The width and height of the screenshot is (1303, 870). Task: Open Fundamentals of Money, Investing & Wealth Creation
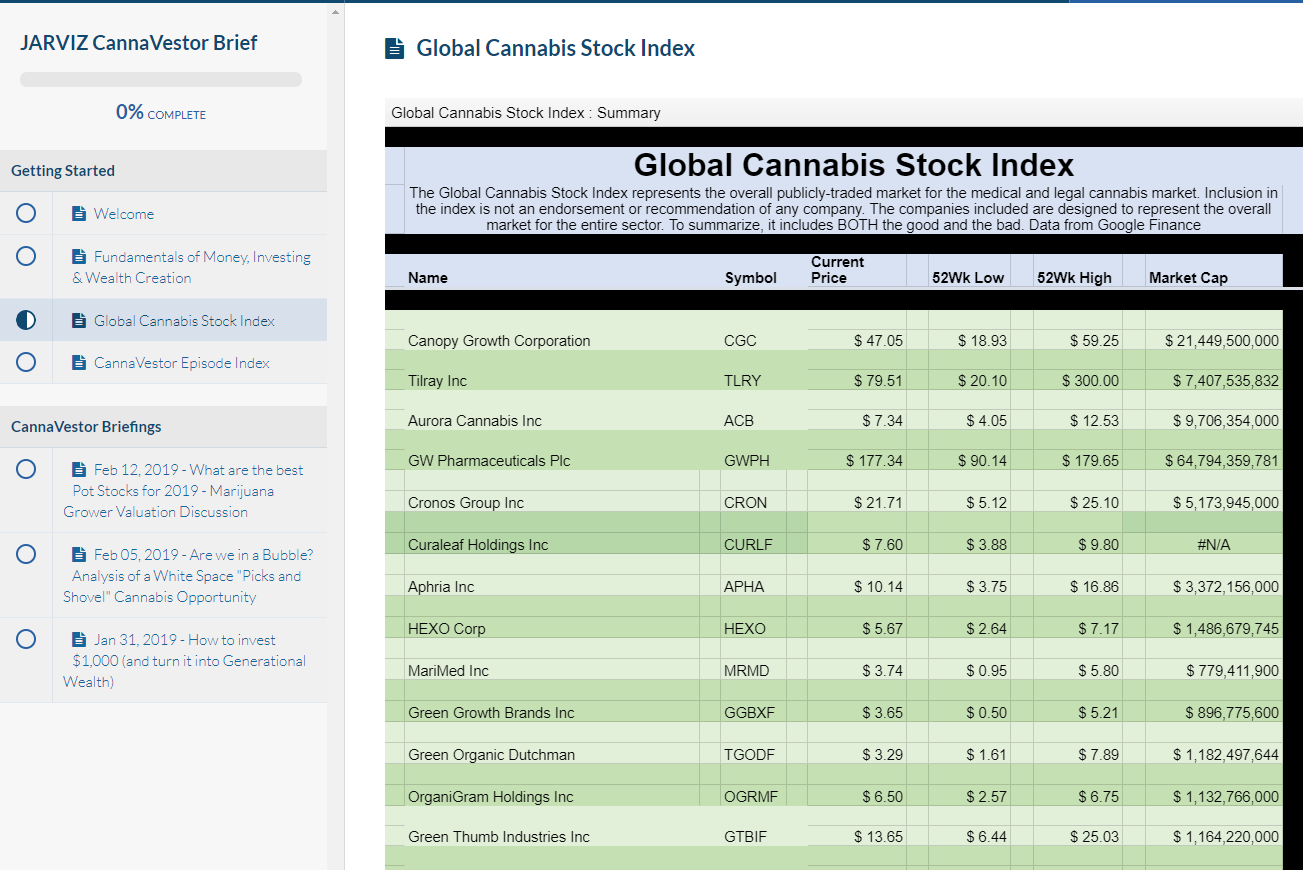191,267
